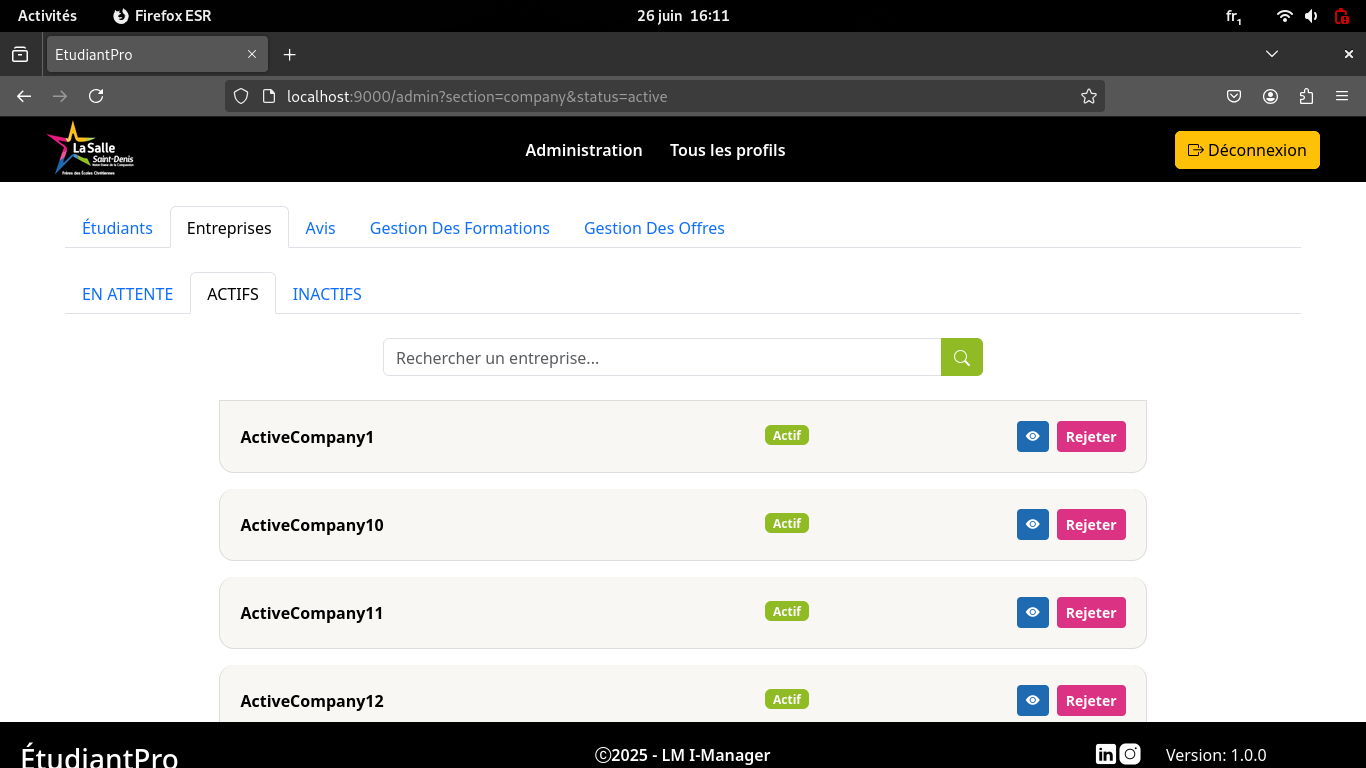This screenshot has width=1366, height=768.
Task: Bookmark this page with star icon
Action: 1088,97
